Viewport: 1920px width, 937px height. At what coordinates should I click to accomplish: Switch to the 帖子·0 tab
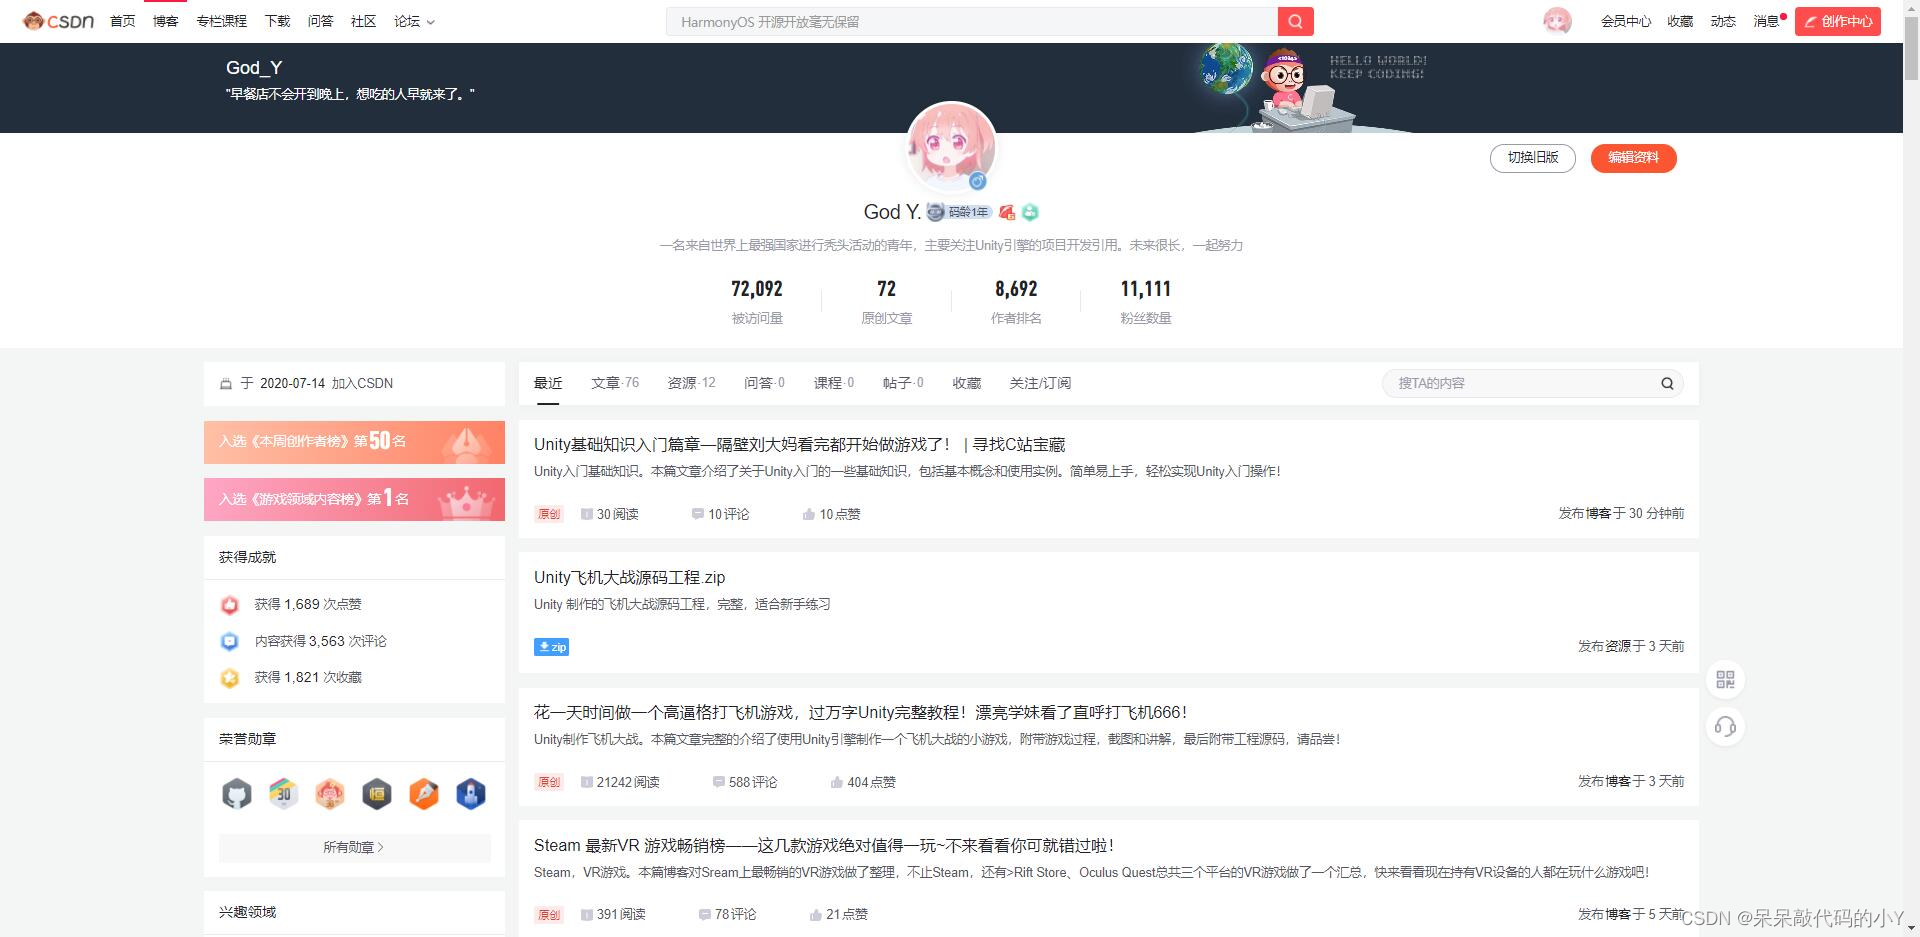click(x=903, y=383)
